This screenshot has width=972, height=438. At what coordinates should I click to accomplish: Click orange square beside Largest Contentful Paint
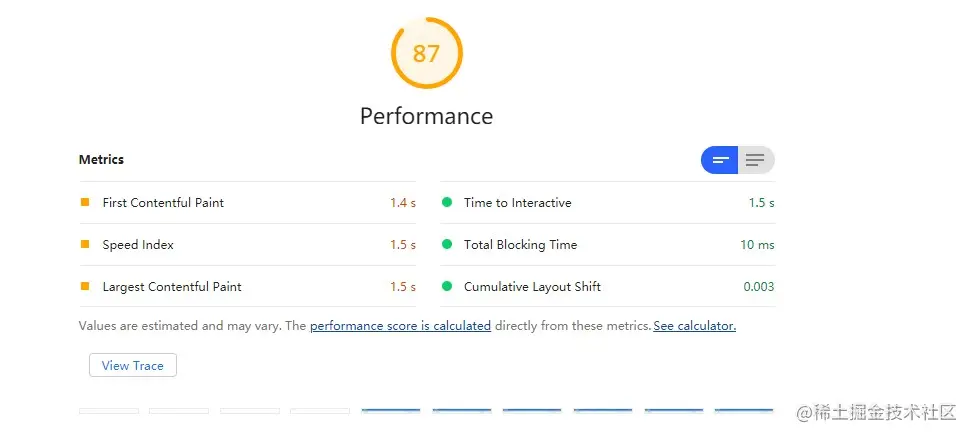pyautogui.click(x=85, y=286)
